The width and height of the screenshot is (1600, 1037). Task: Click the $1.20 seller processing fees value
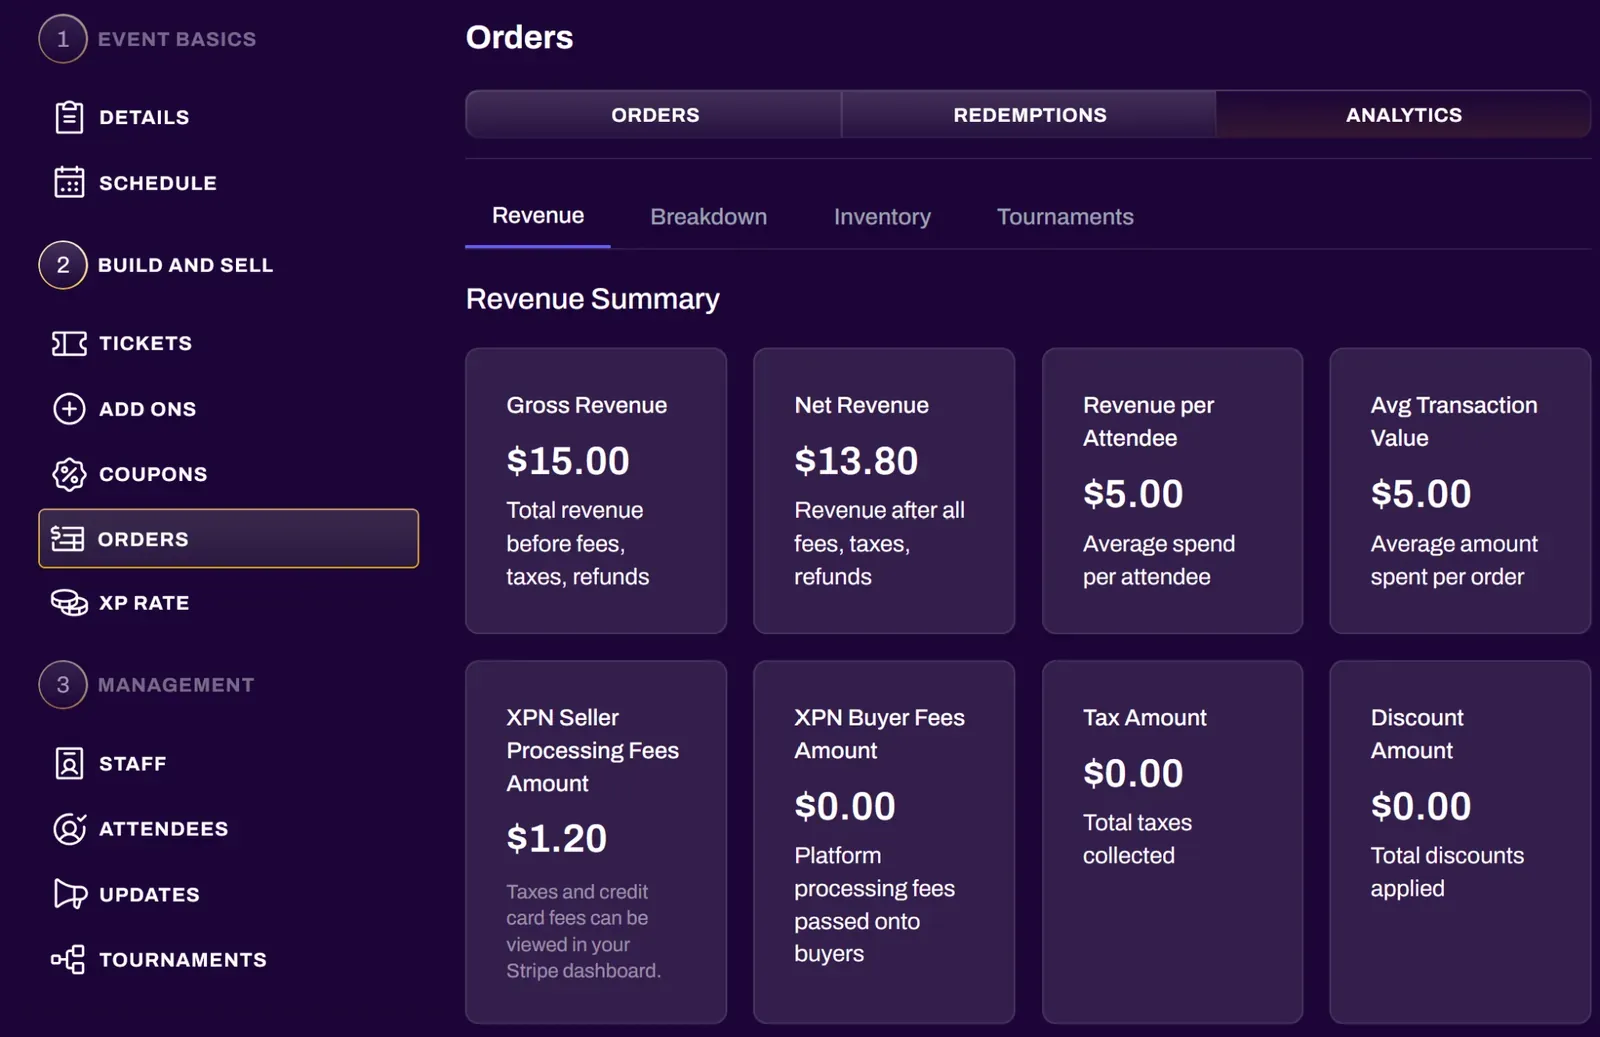(556, 838)
